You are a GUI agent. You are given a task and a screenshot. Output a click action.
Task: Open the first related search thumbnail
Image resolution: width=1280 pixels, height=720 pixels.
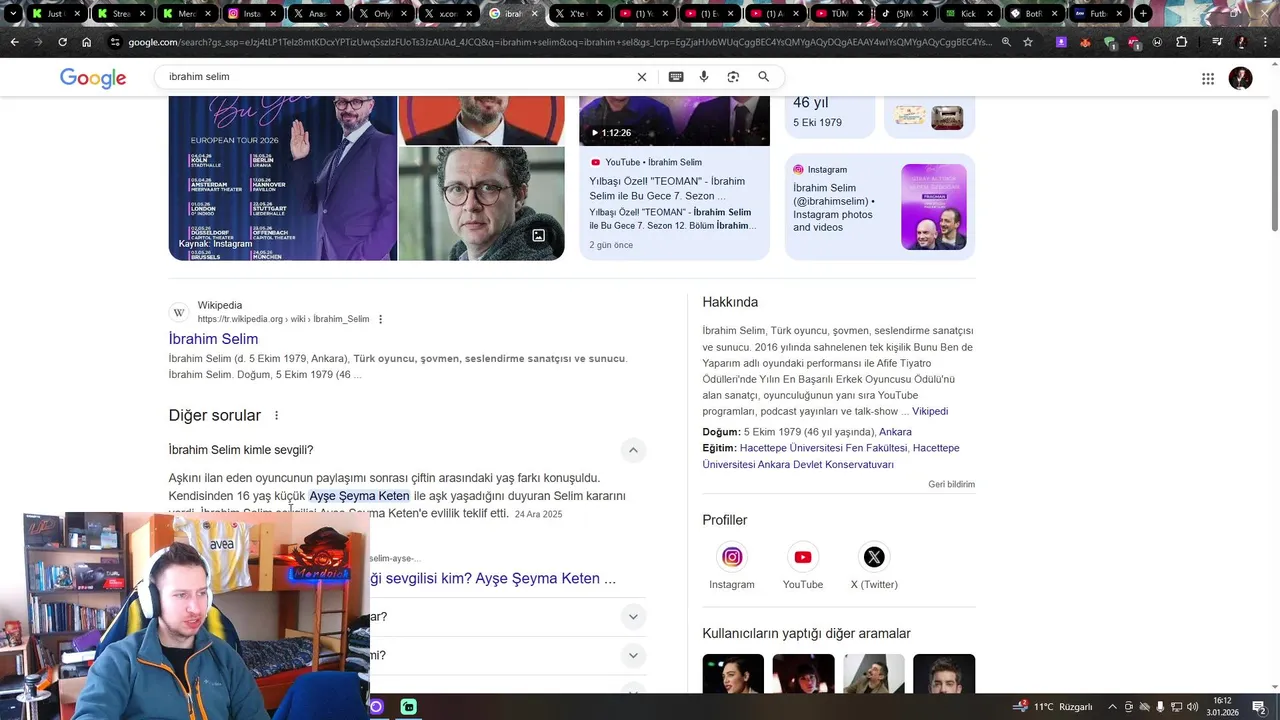click(x=733, y=674)
